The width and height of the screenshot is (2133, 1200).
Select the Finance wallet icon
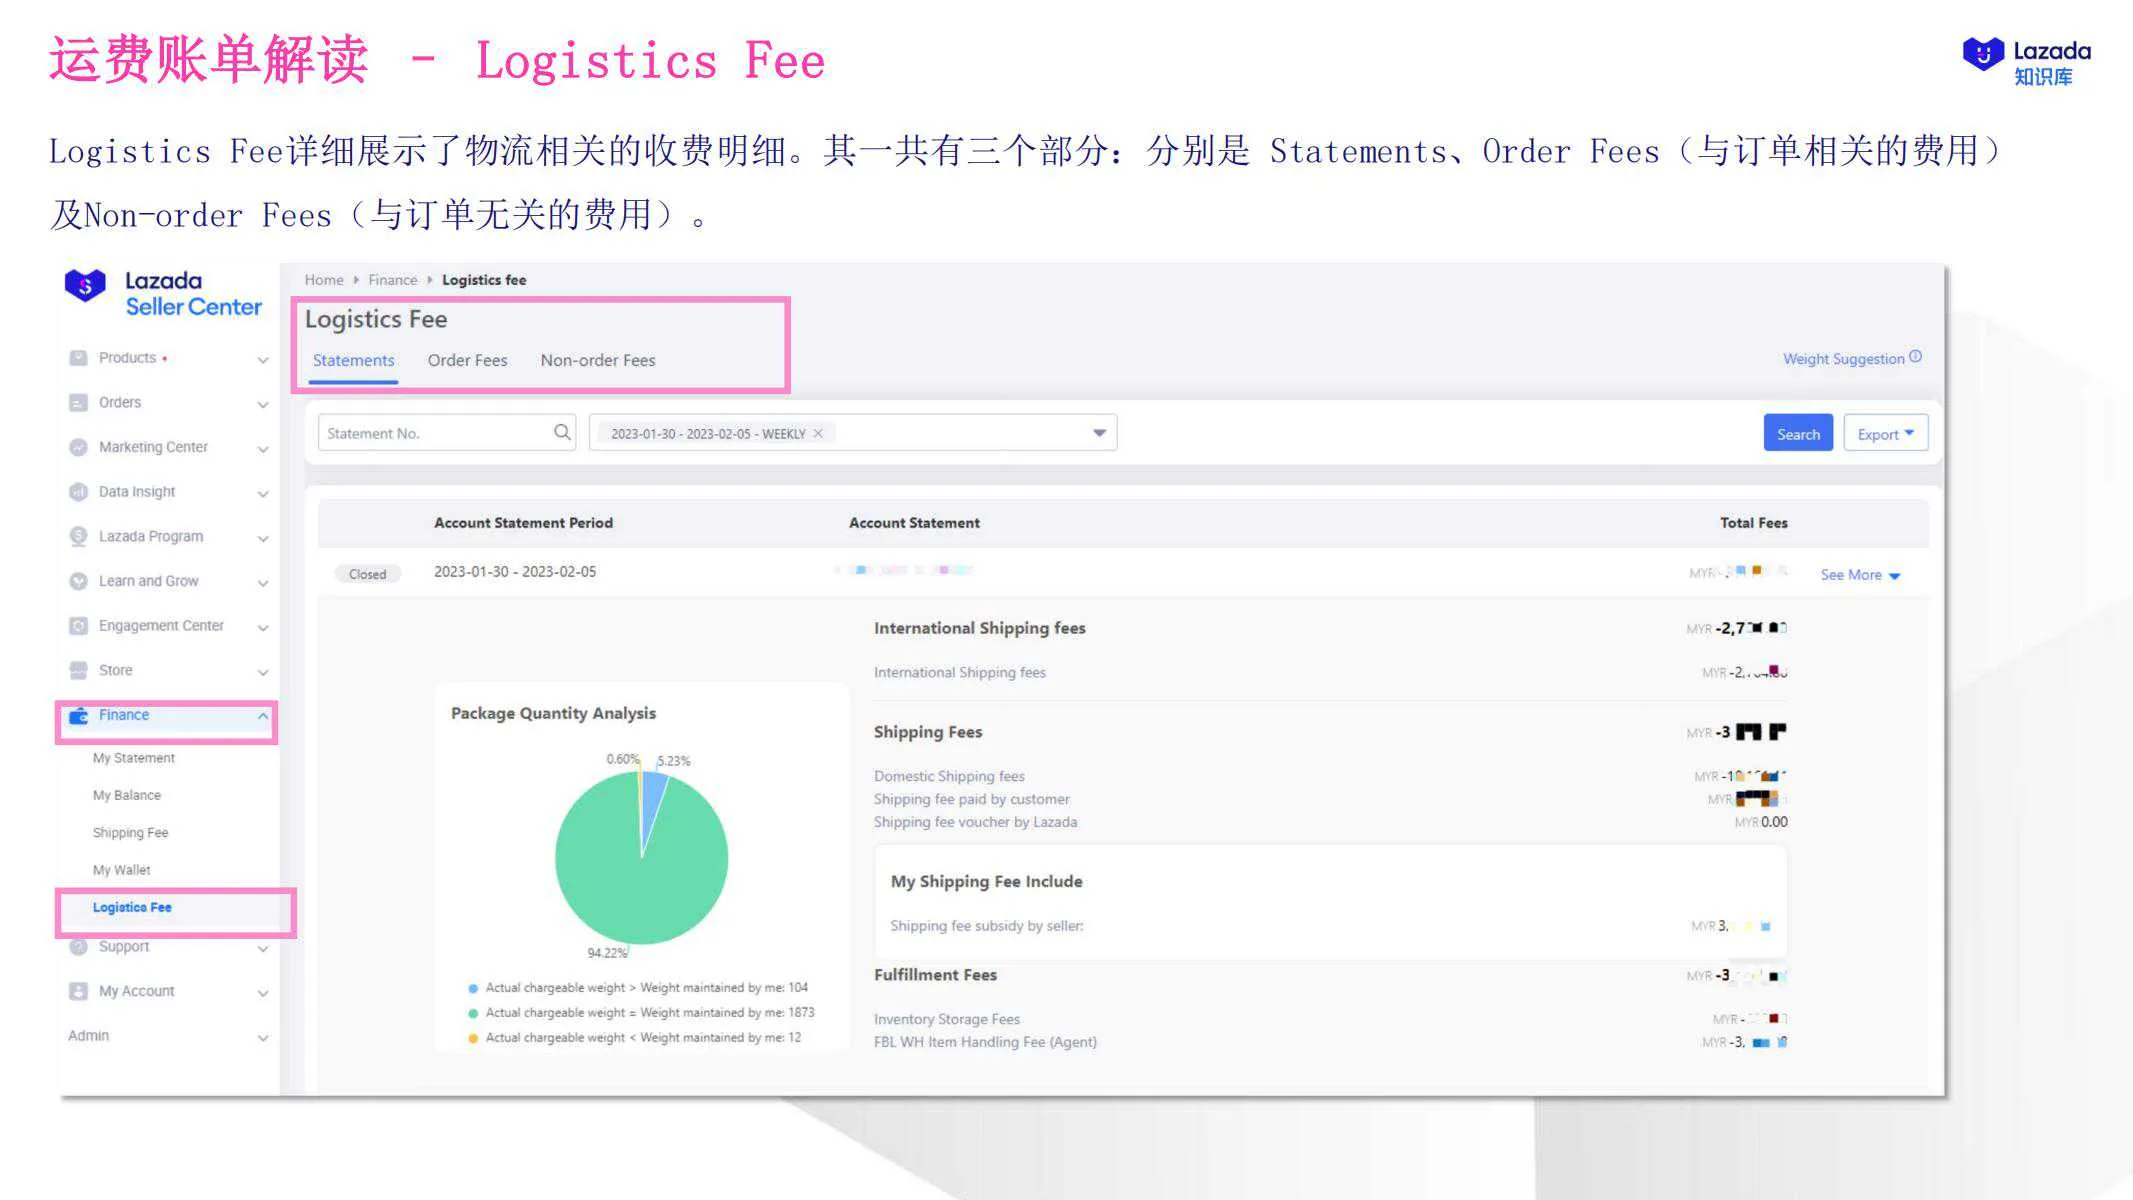78,714
